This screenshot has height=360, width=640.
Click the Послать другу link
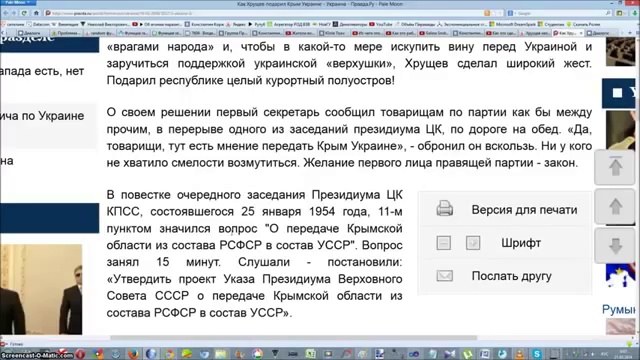point(511,276)
